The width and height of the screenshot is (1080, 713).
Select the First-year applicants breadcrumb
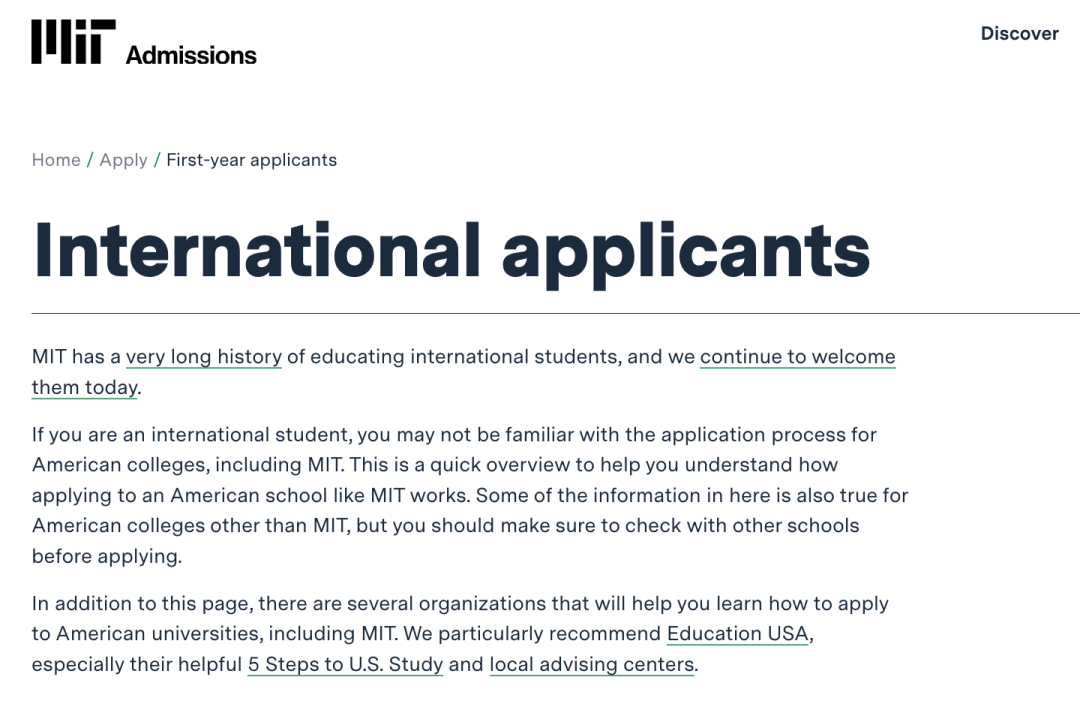point(251,160)
